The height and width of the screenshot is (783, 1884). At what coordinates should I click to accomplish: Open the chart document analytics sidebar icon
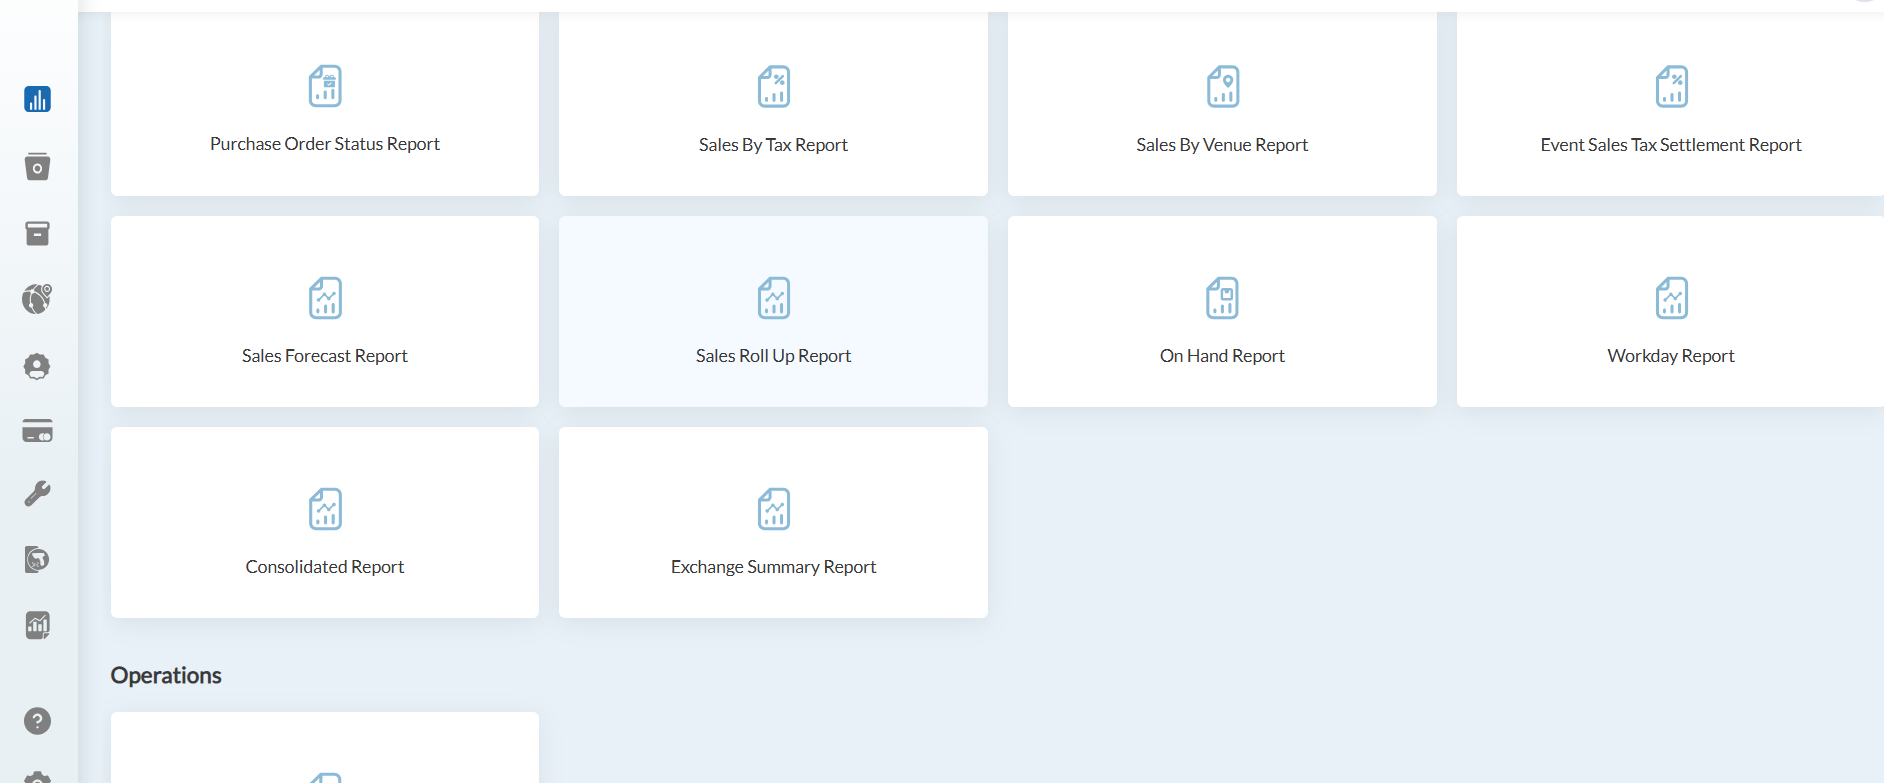point(37,626)
